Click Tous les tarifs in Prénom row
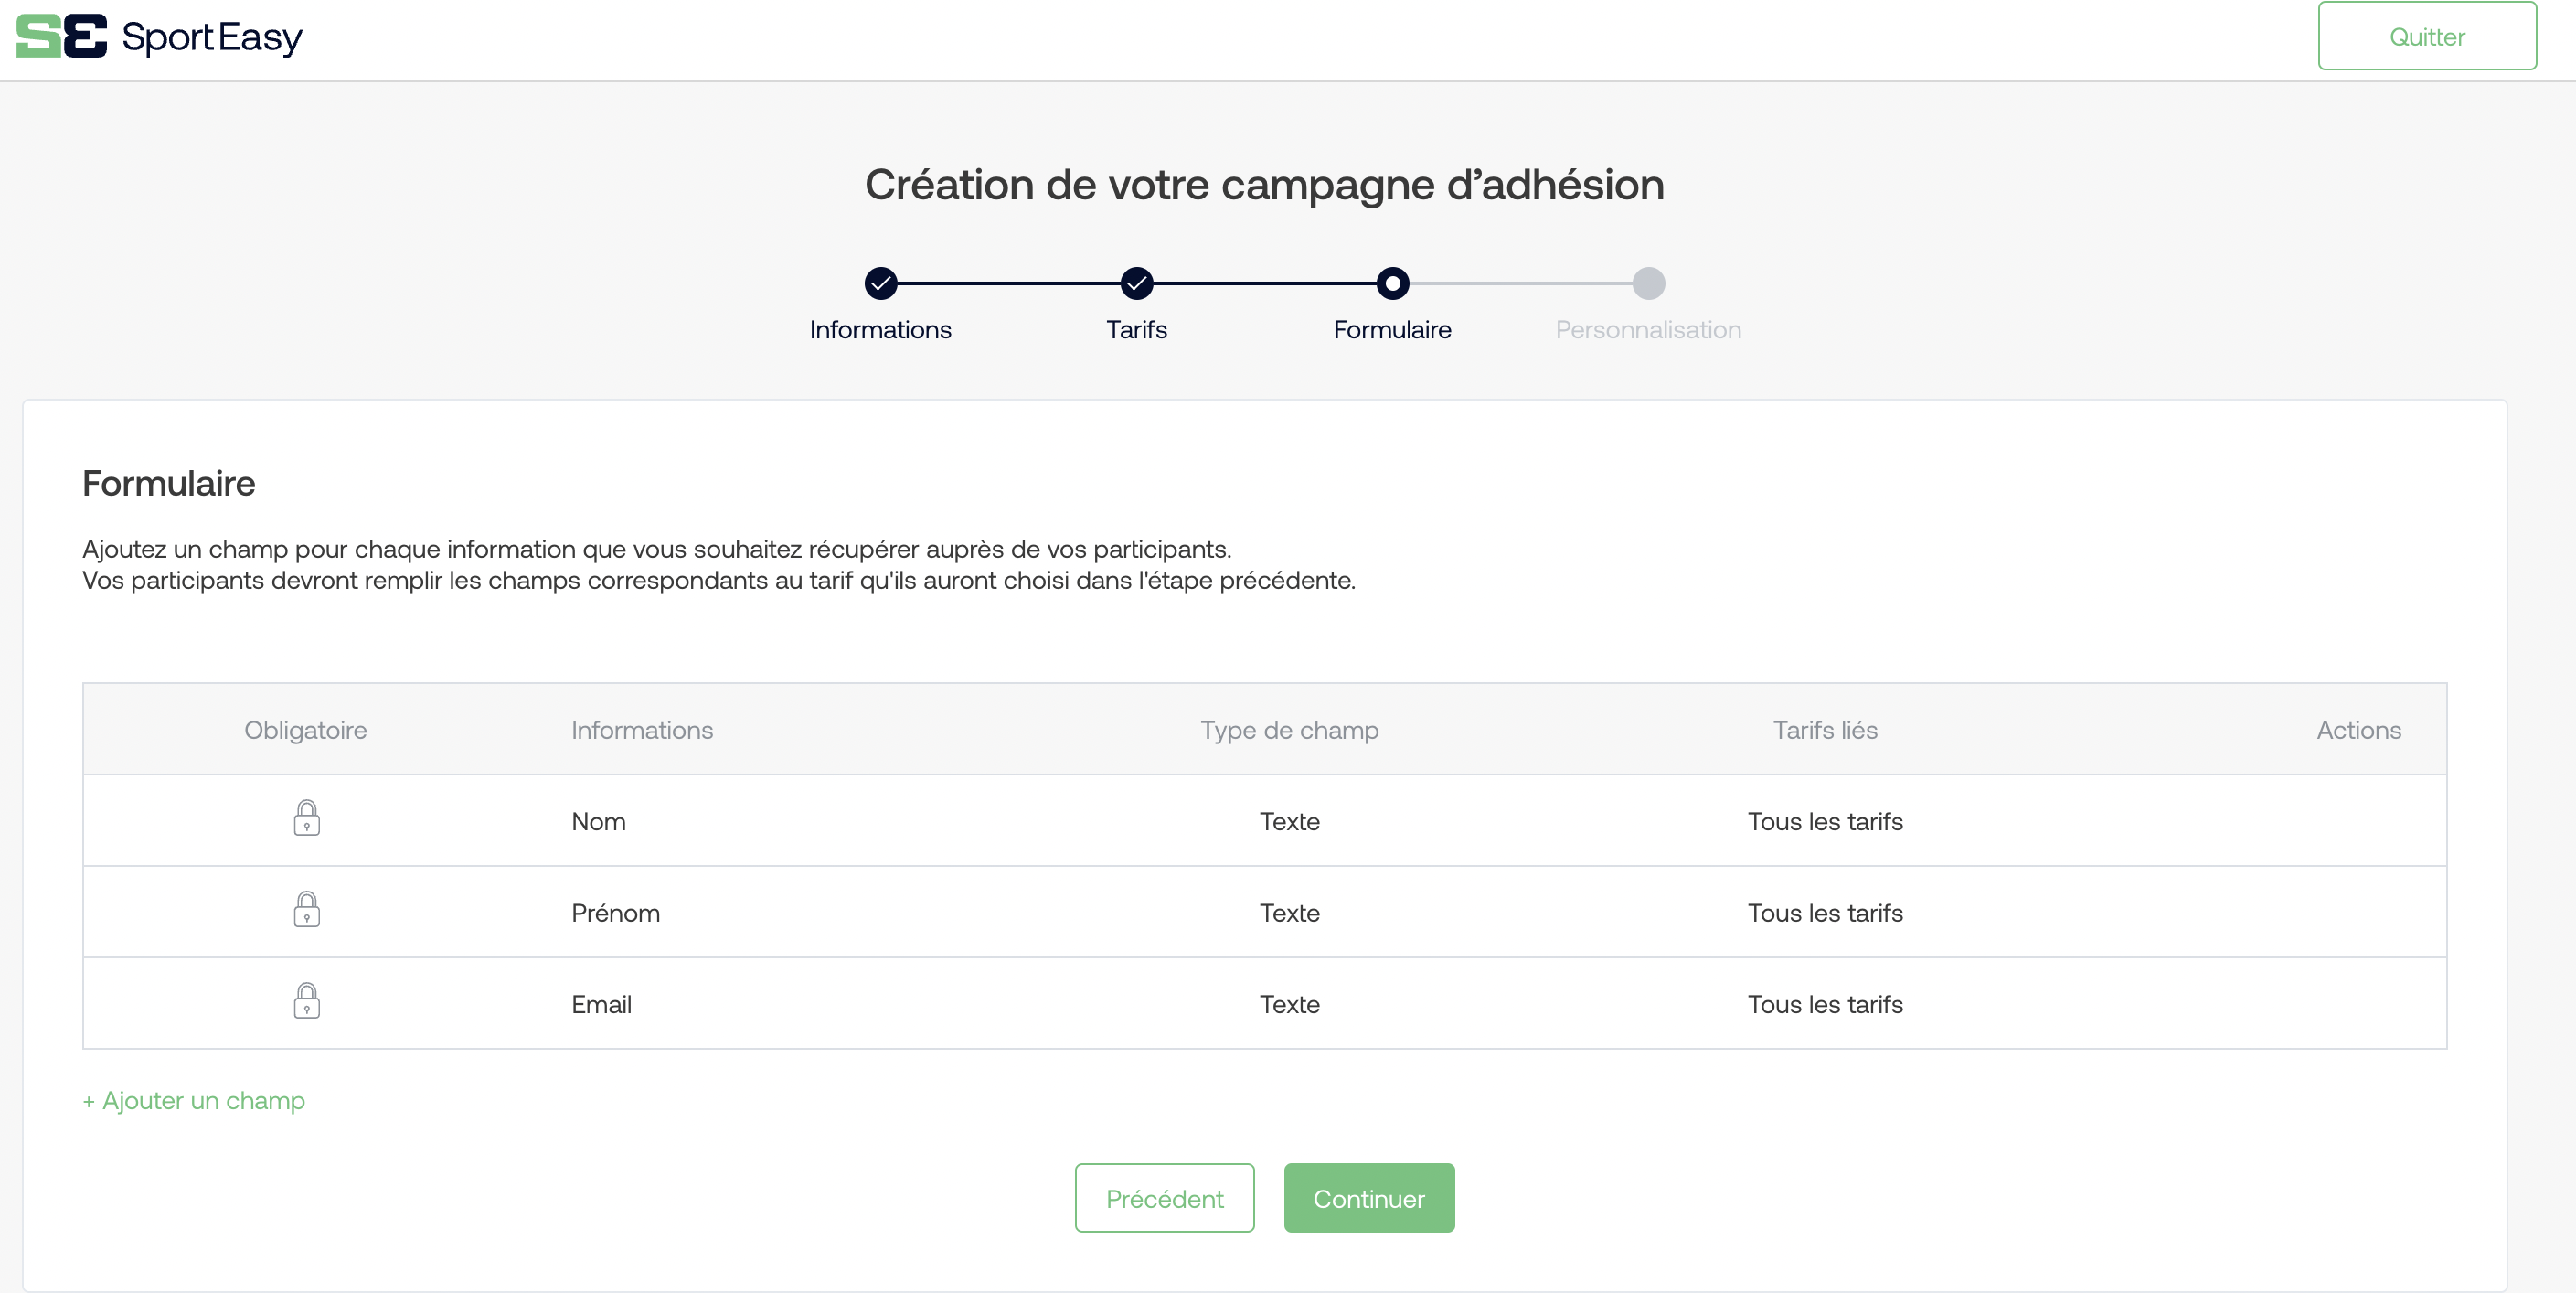Viewport: 2576px width, 1293px height. 1825,913
